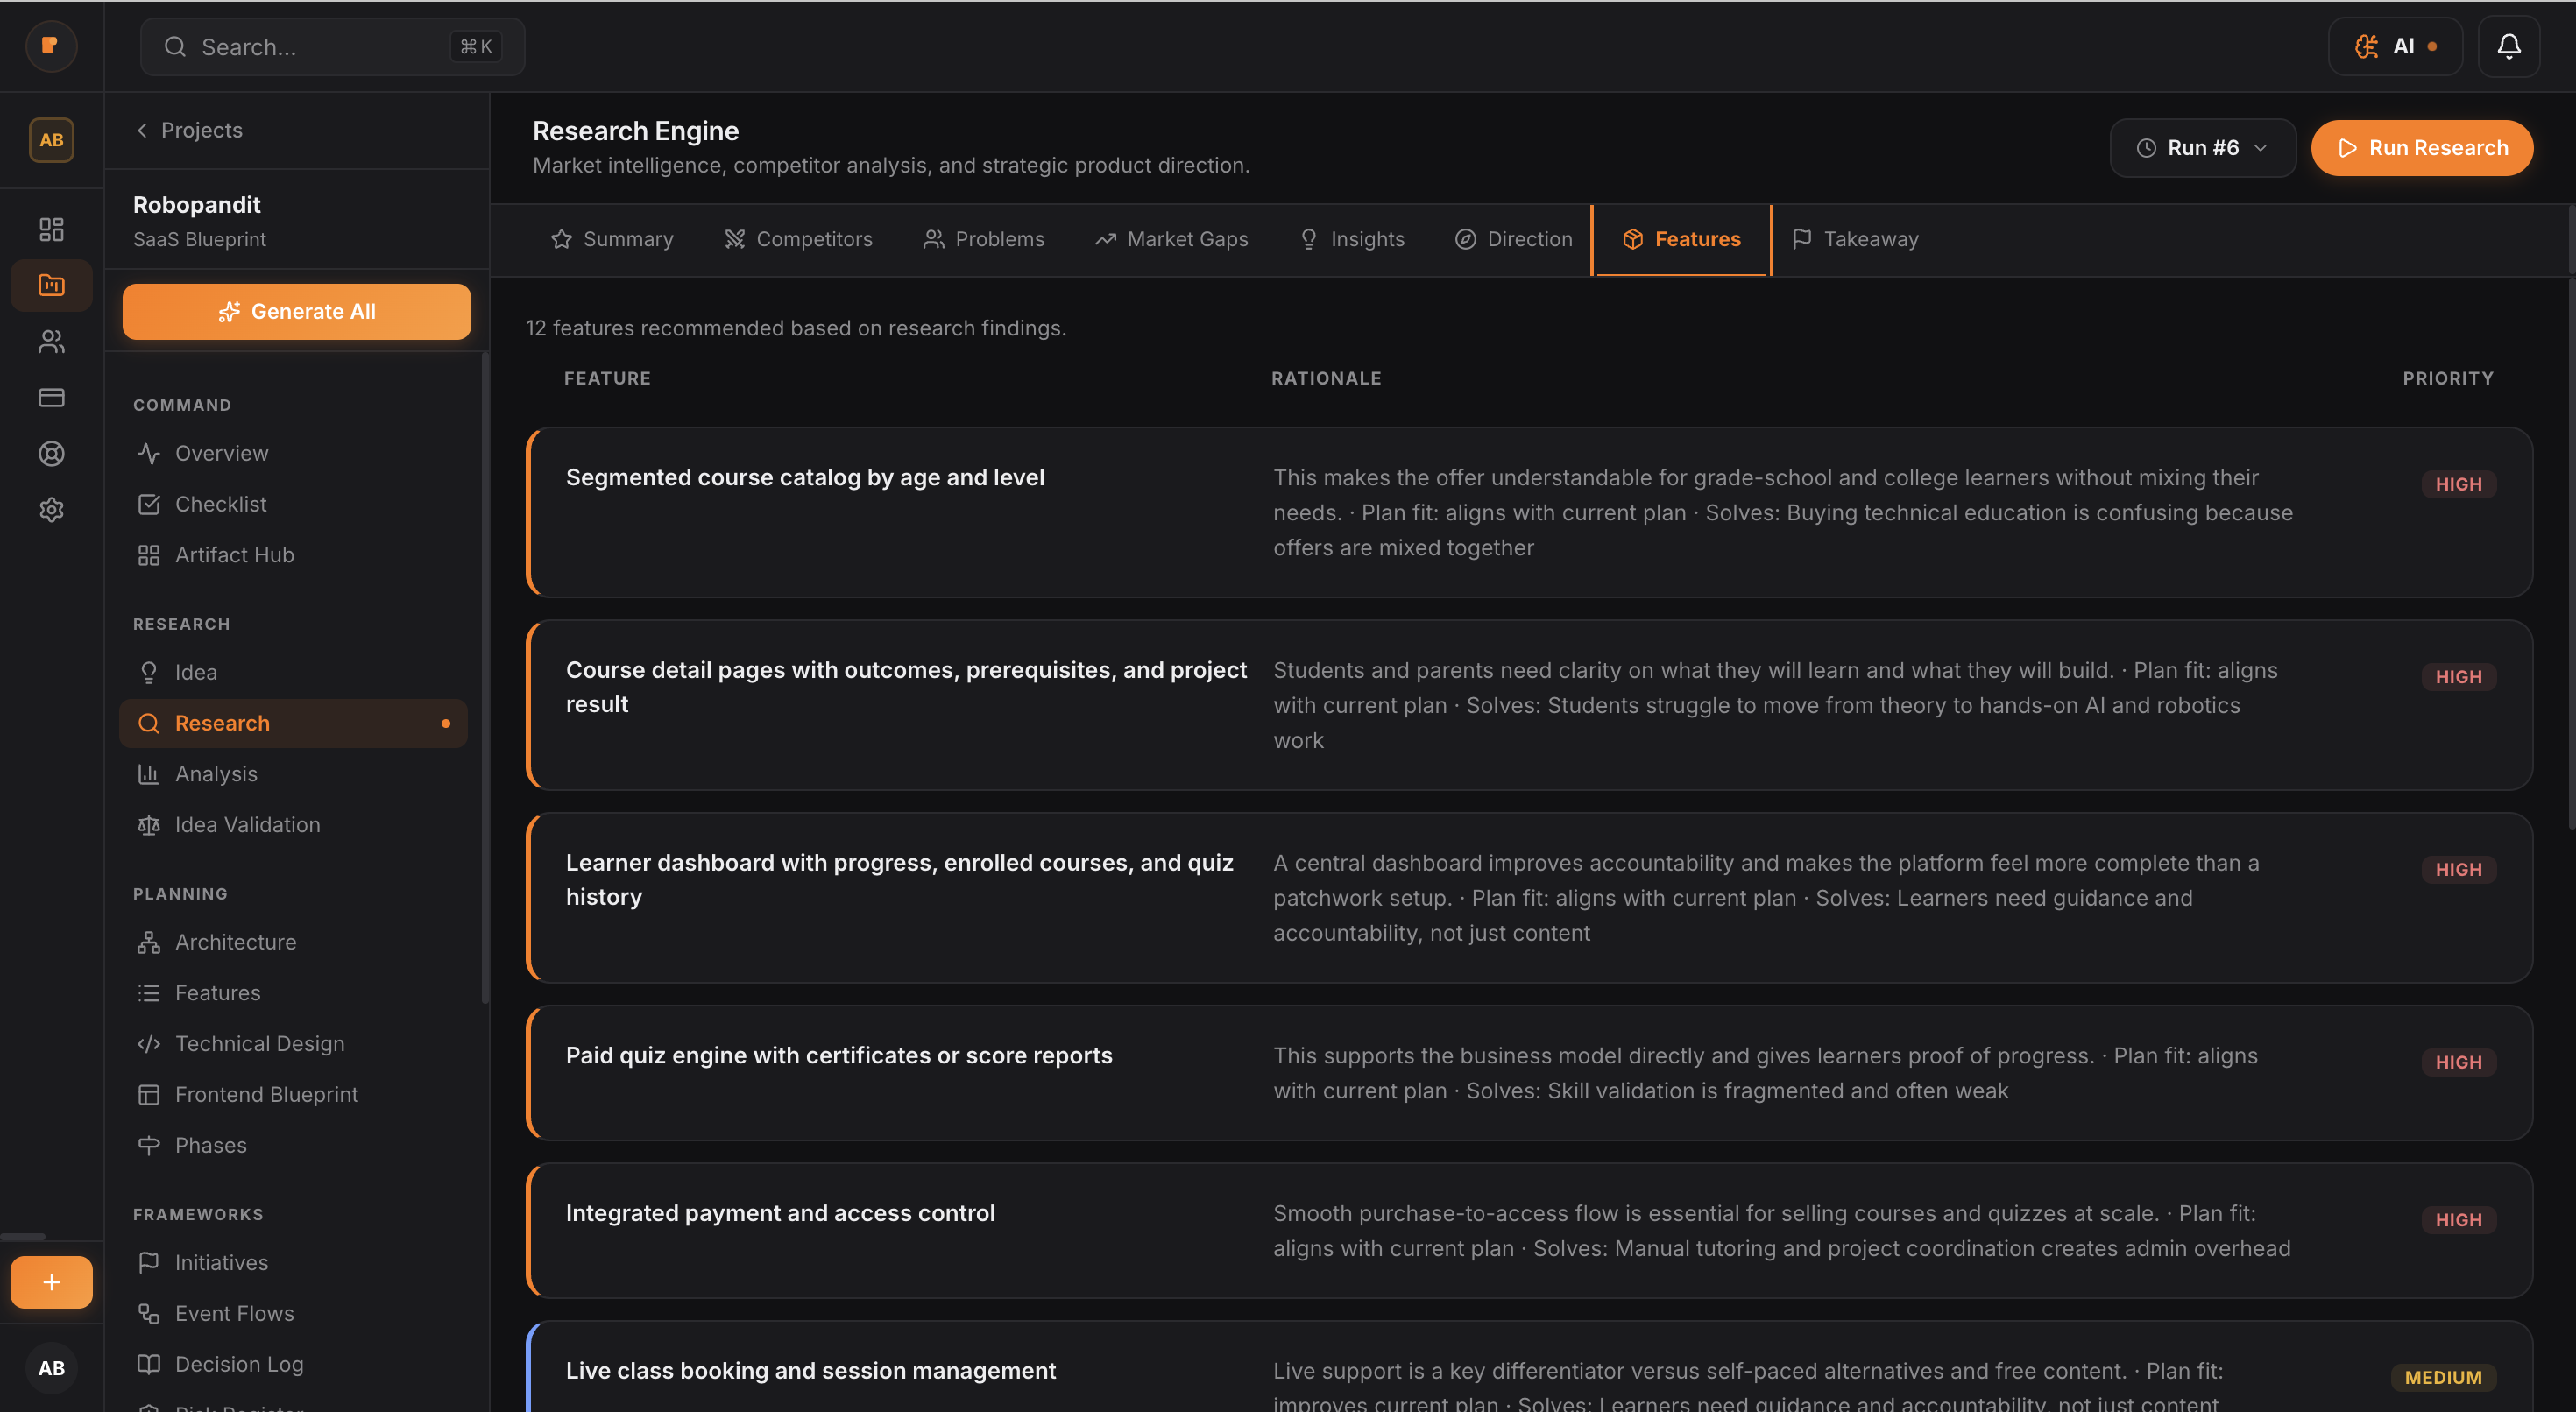Open the AB account avatar at bottom
This screenshot has width=2576, height=1412.
(51, 1368)
